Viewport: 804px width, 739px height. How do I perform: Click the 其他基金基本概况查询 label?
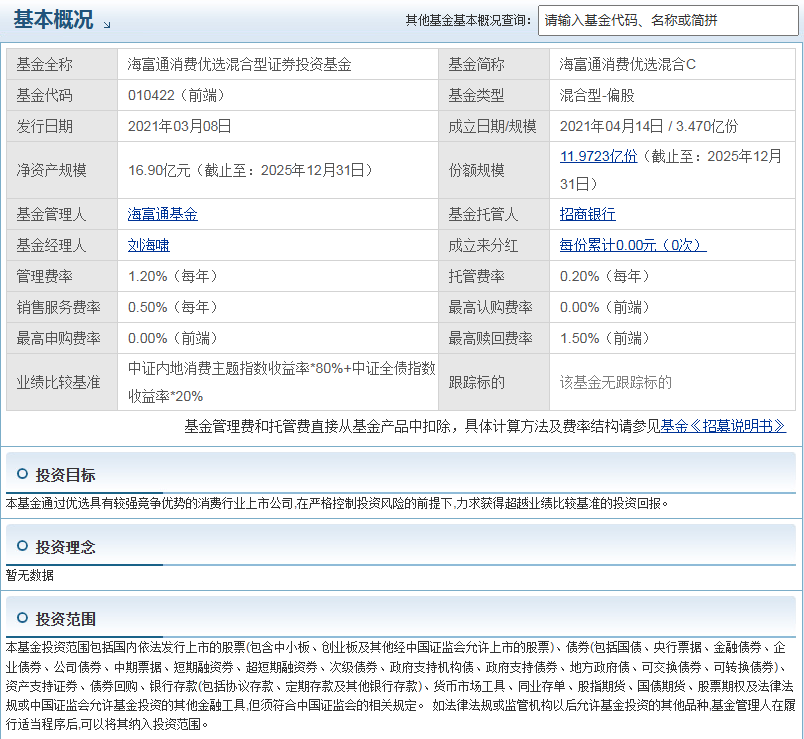coord(469,21)
